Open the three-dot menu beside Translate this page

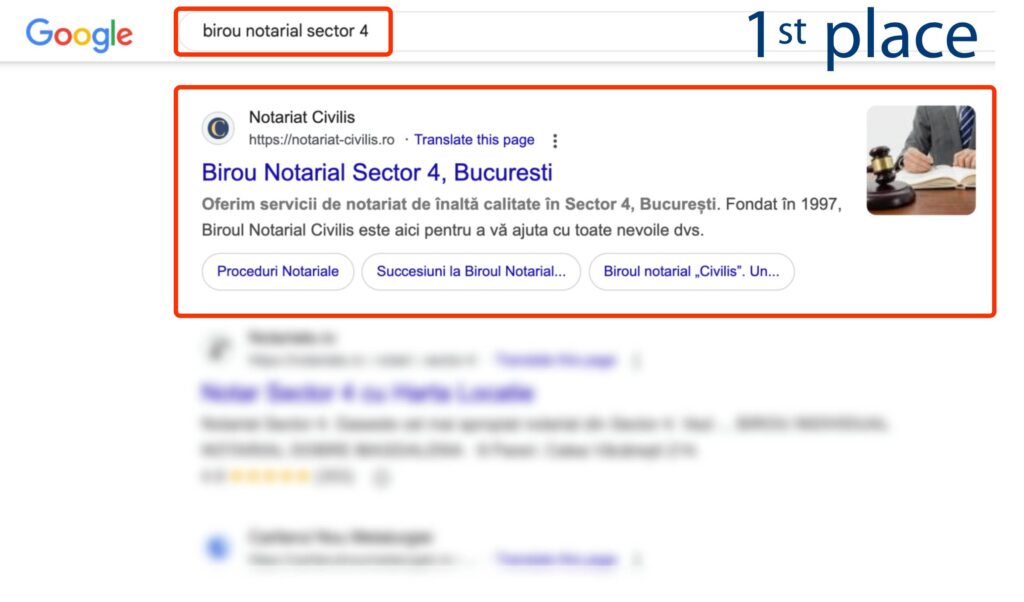point(555,140)
